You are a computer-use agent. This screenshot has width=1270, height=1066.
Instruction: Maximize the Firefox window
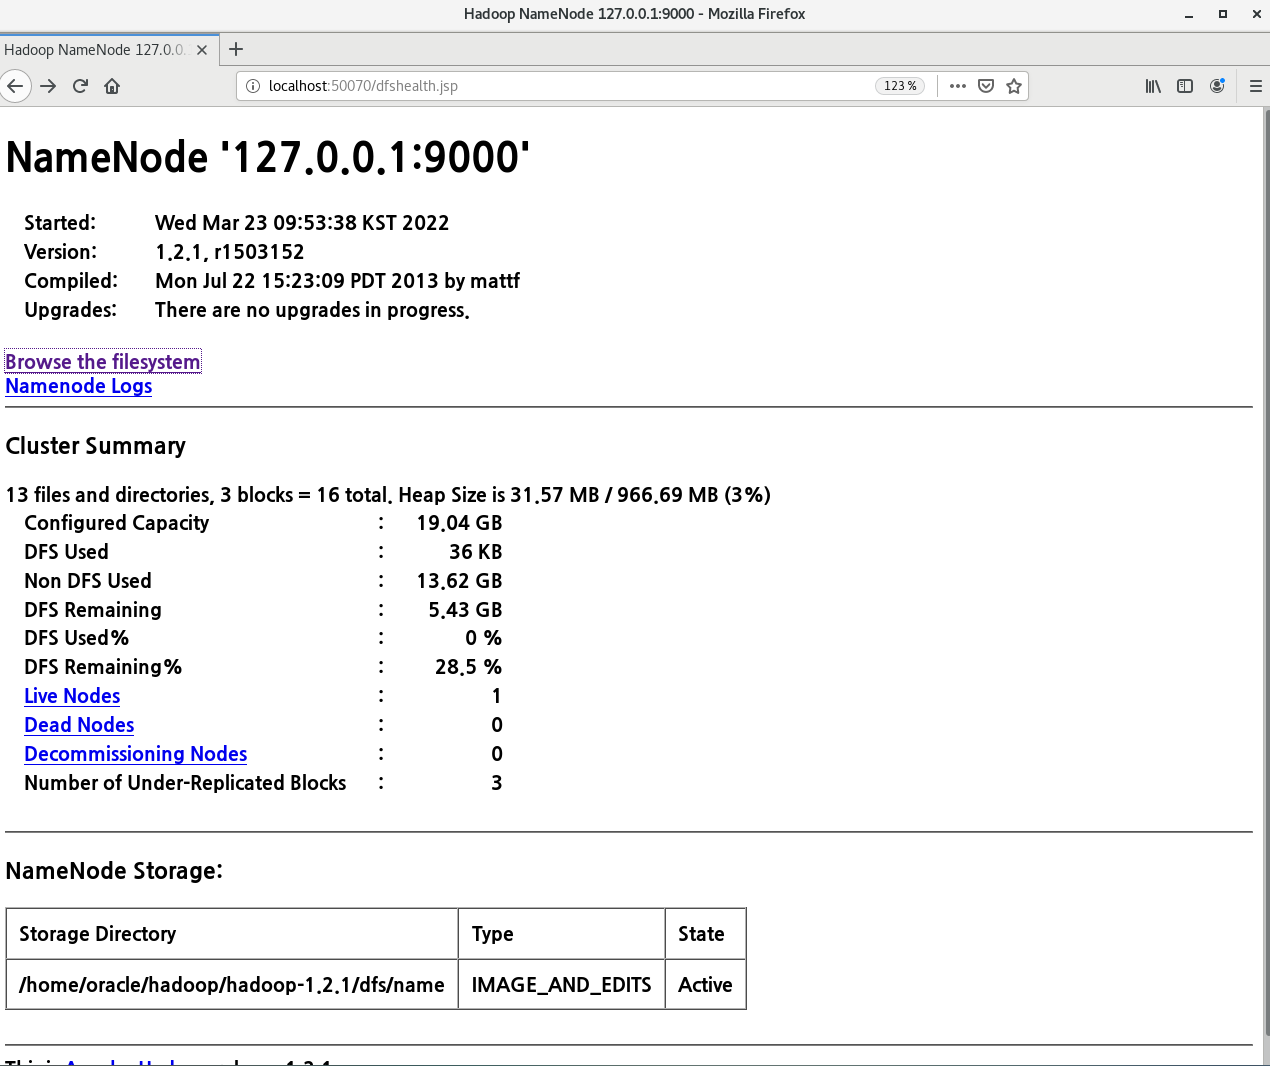click(x=1222, y=14)
